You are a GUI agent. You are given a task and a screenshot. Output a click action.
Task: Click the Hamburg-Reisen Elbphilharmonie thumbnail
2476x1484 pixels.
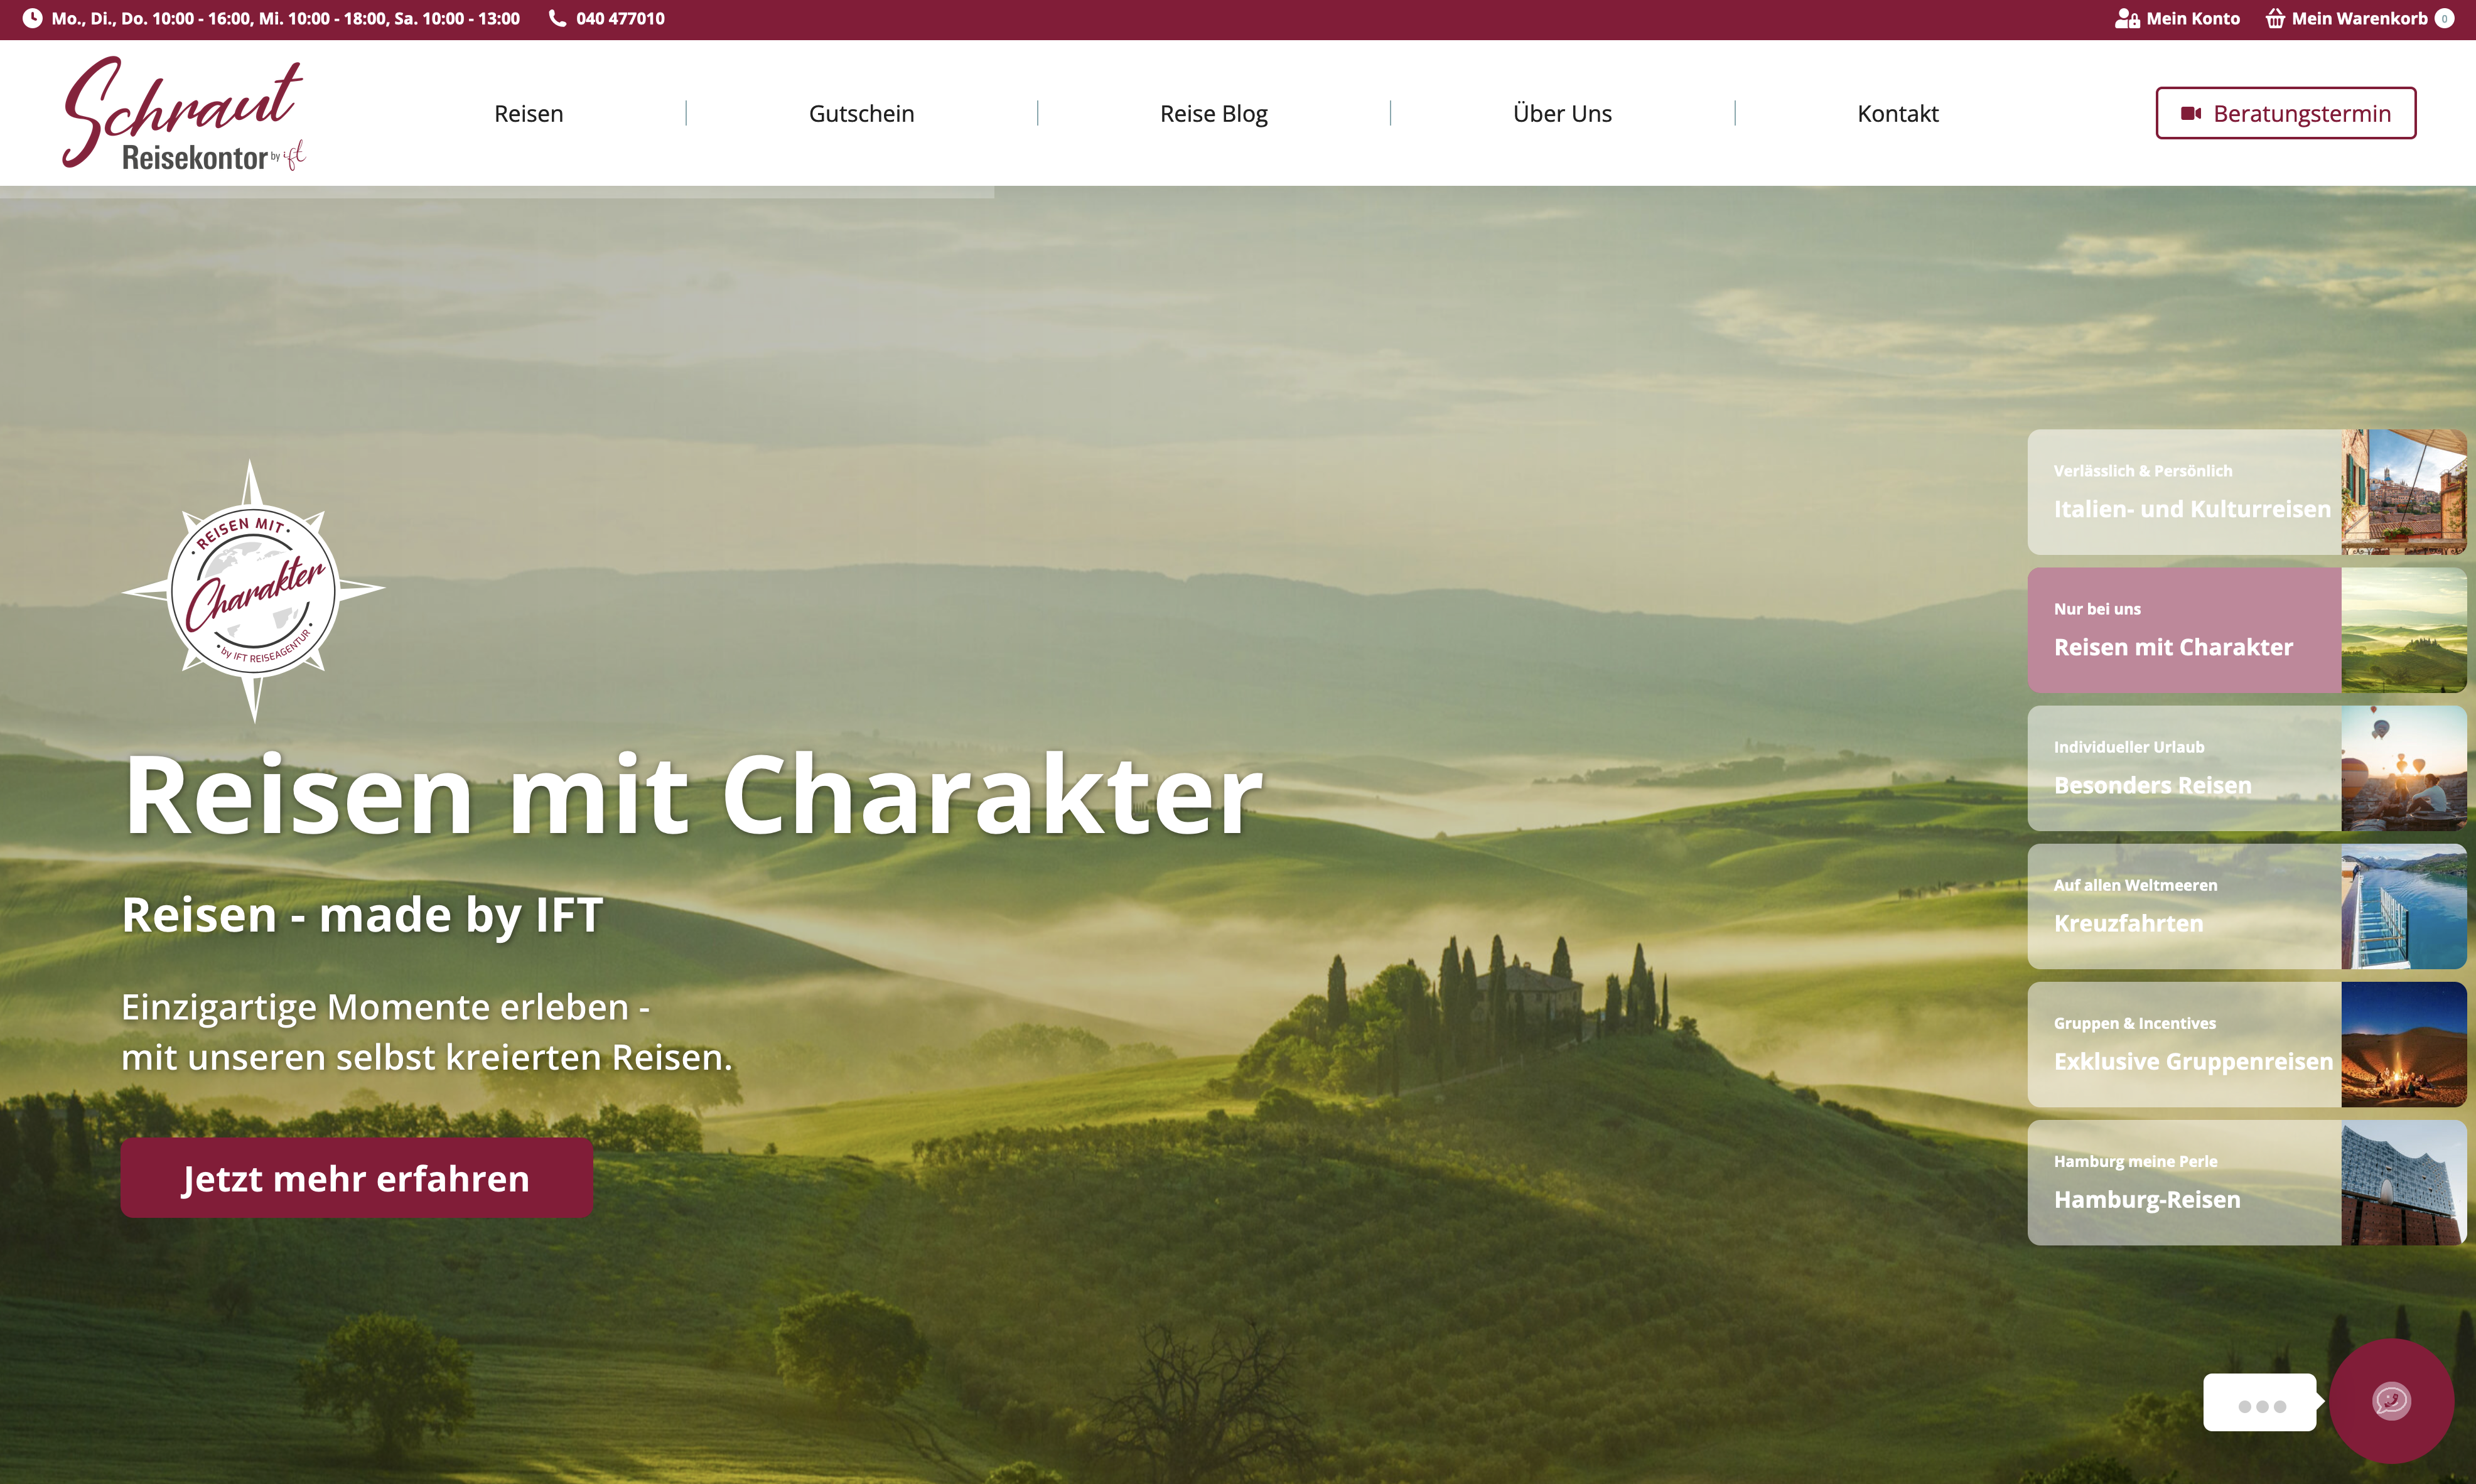[x=2404, y=1183]
